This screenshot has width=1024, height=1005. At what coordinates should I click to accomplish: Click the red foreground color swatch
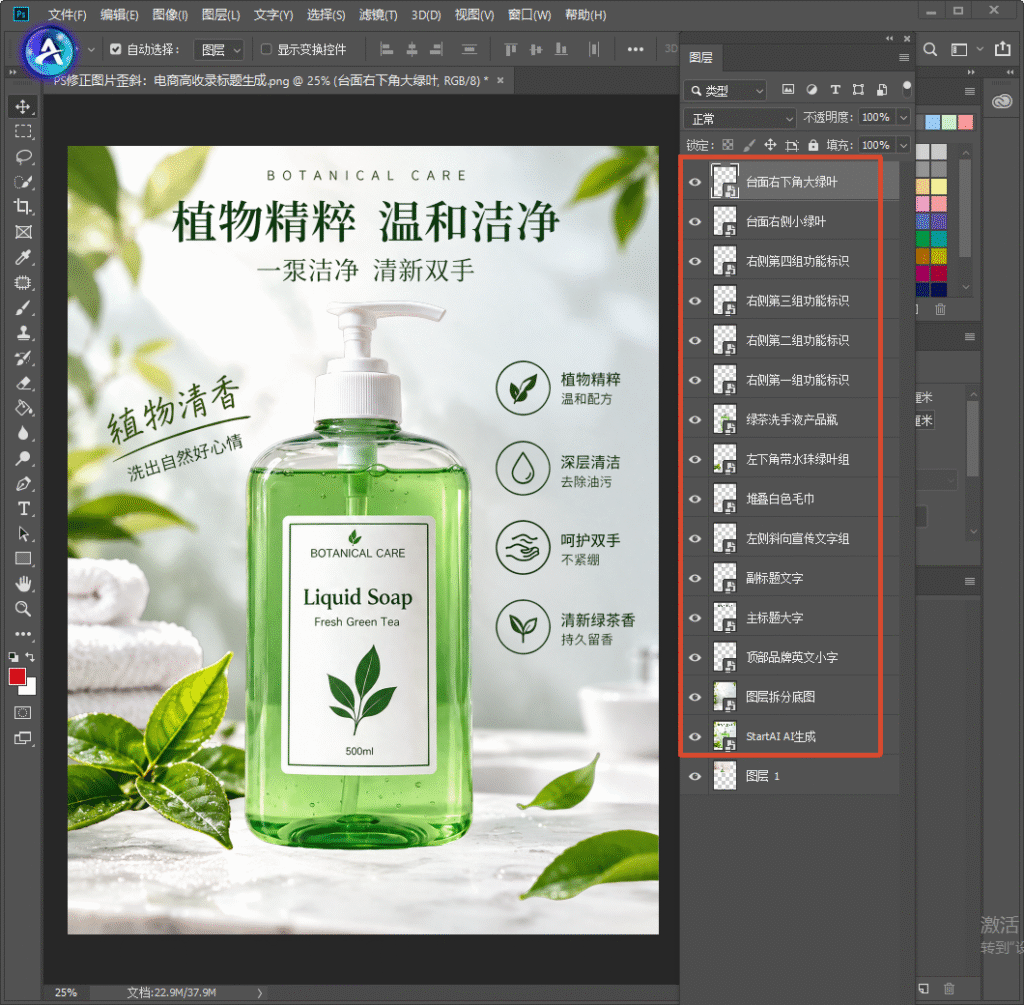[17, 677]
